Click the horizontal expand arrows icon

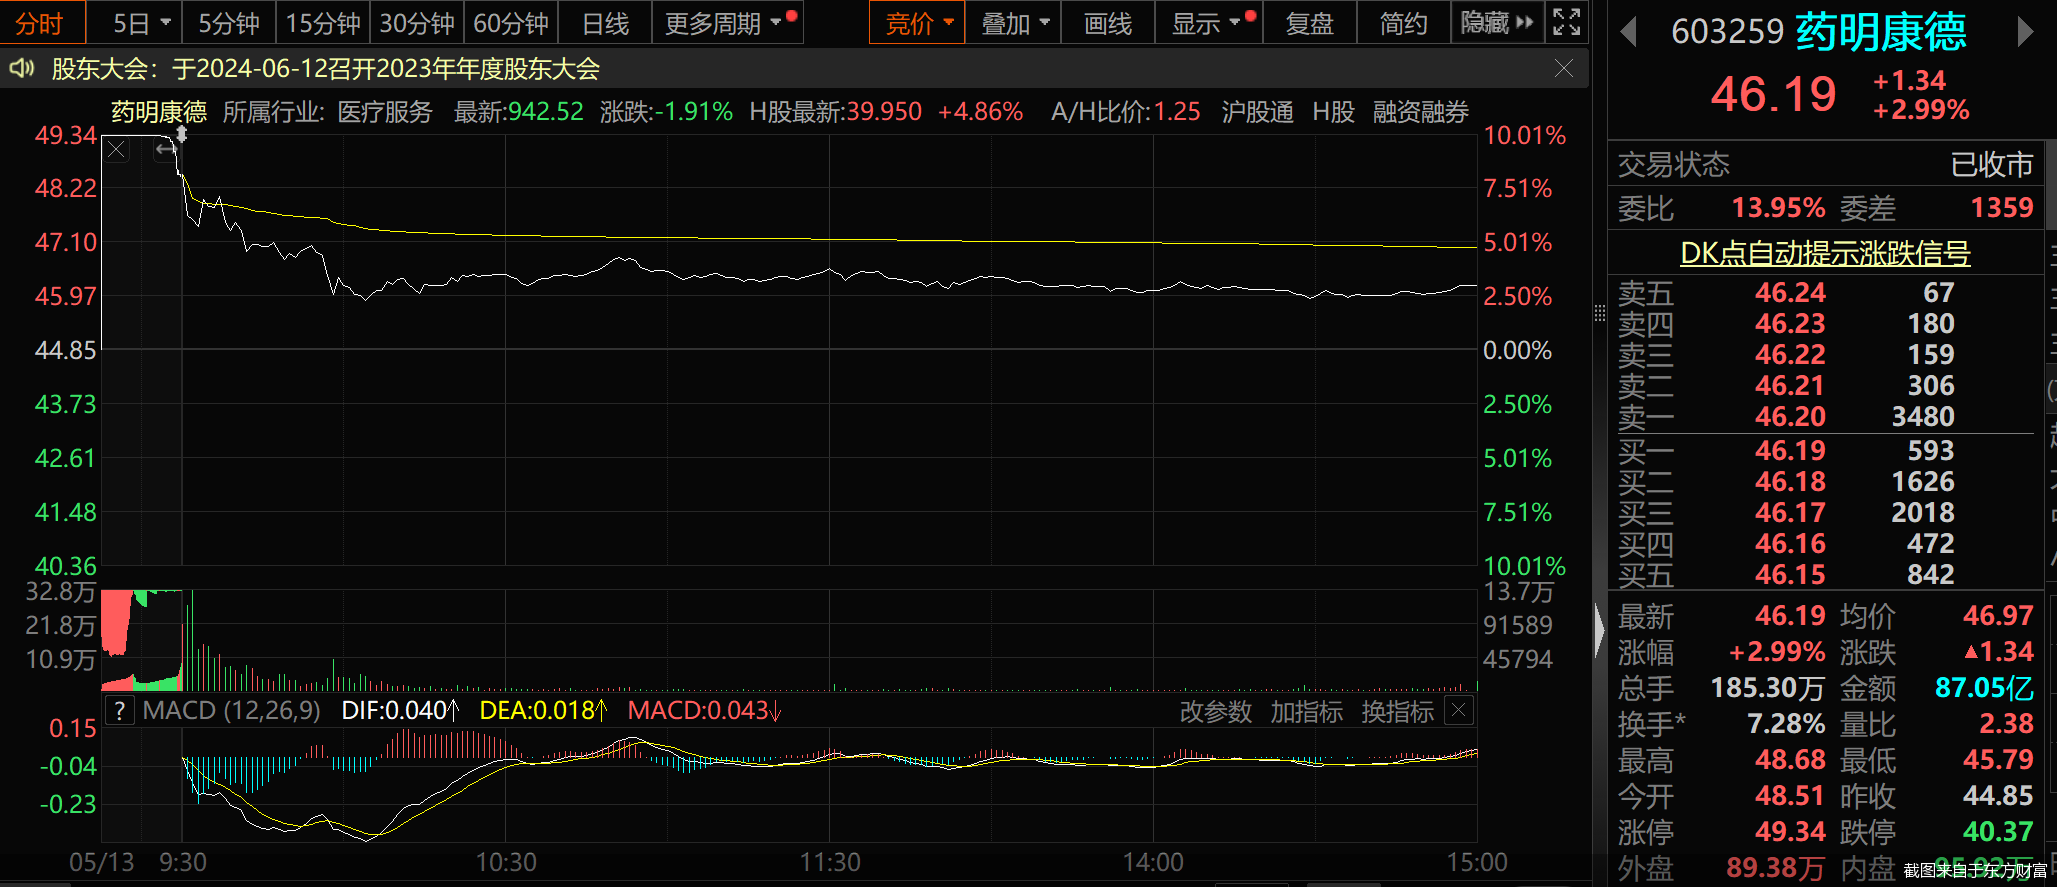coord(166,150)
